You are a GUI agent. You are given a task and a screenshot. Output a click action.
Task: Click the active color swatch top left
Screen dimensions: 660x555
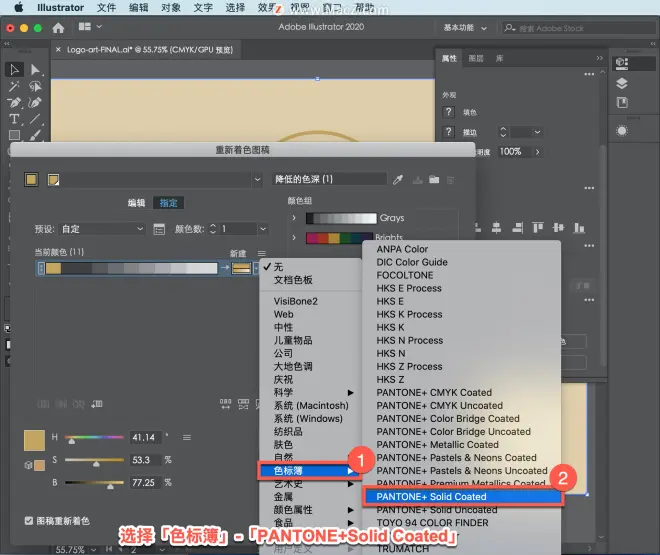tap(31, 180)
